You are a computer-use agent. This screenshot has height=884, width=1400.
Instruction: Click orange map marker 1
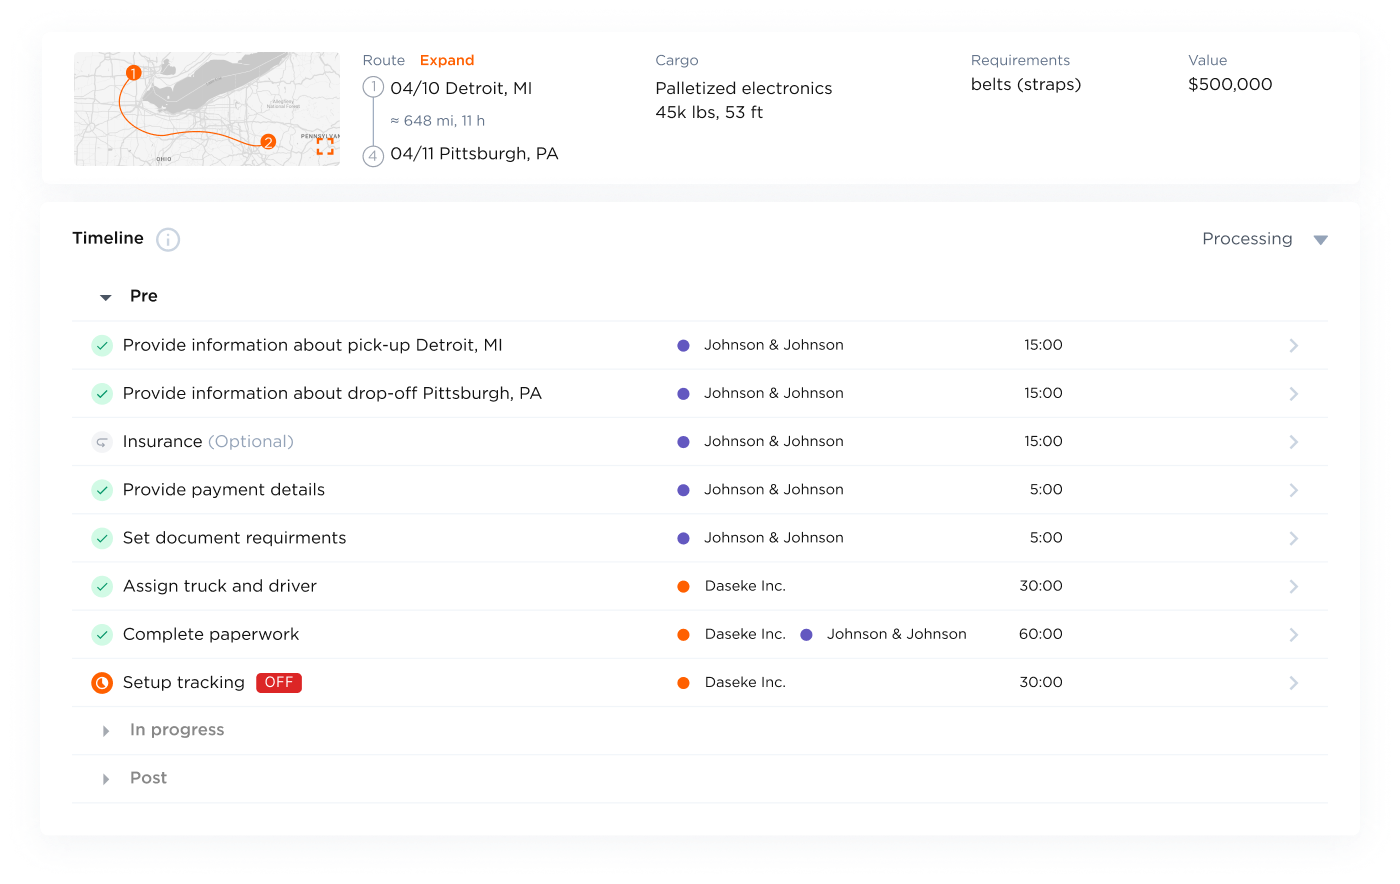[133, 73]
